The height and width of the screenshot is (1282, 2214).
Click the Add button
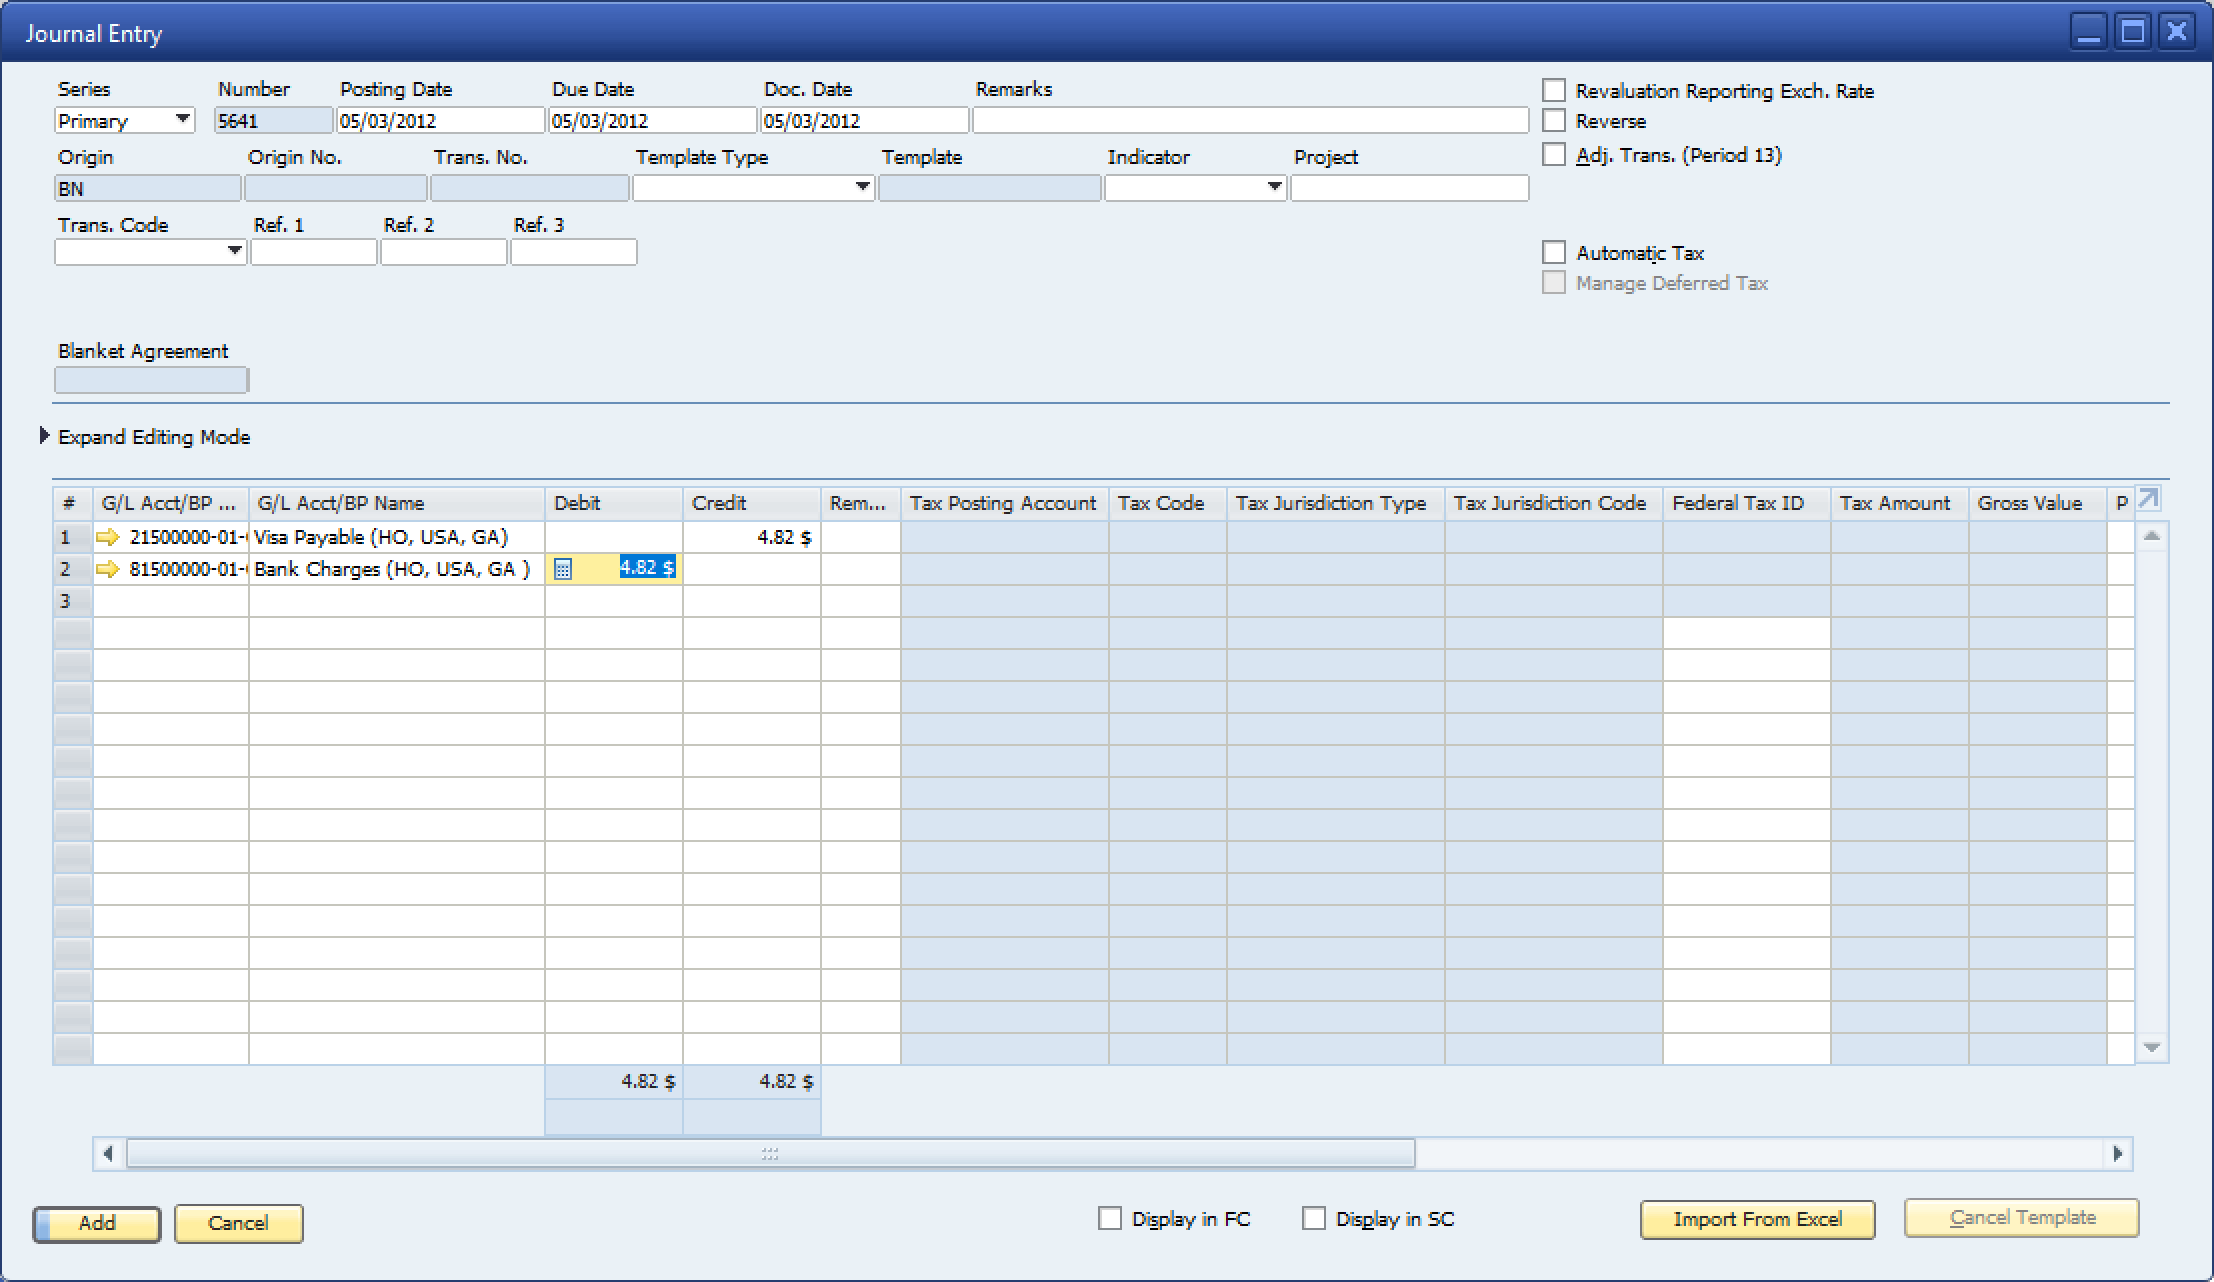tap(97, 1223)
